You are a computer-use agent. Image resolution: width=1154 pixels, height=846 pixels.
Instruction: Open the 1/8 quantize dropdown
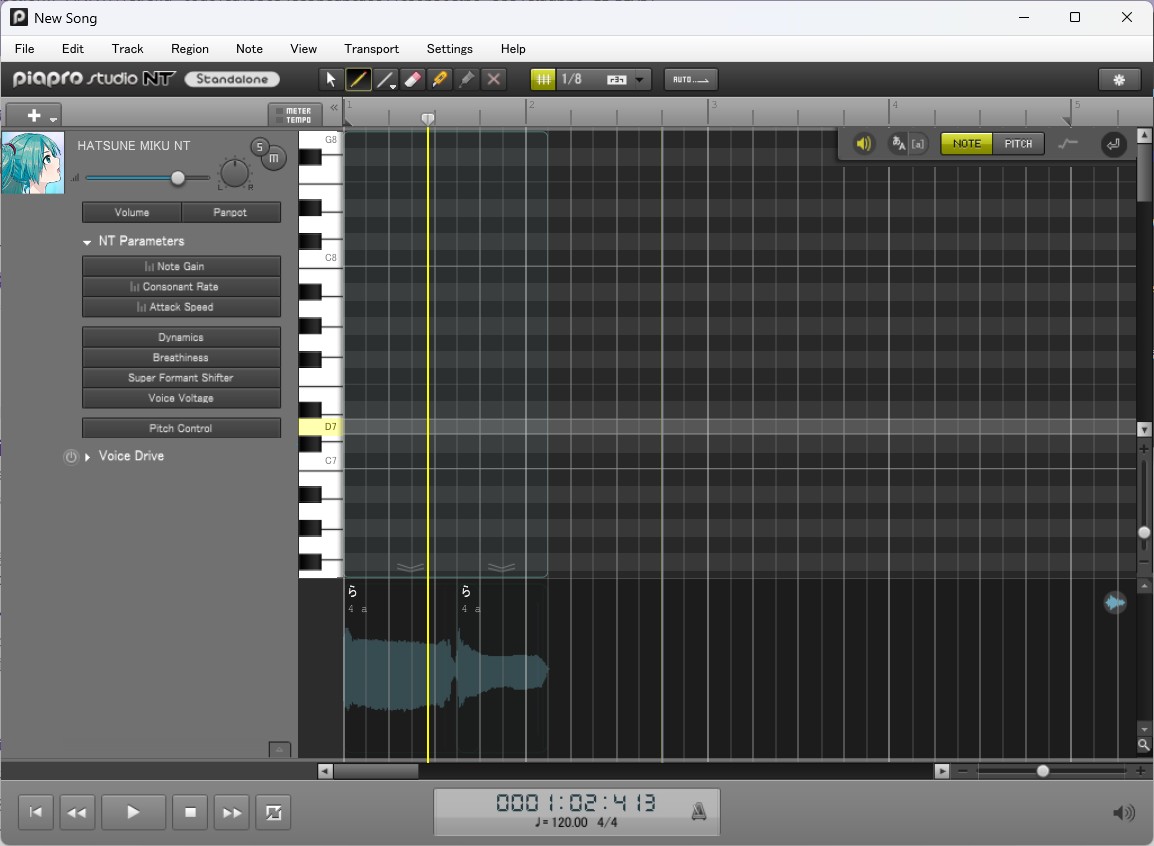(x=641, y=80)
